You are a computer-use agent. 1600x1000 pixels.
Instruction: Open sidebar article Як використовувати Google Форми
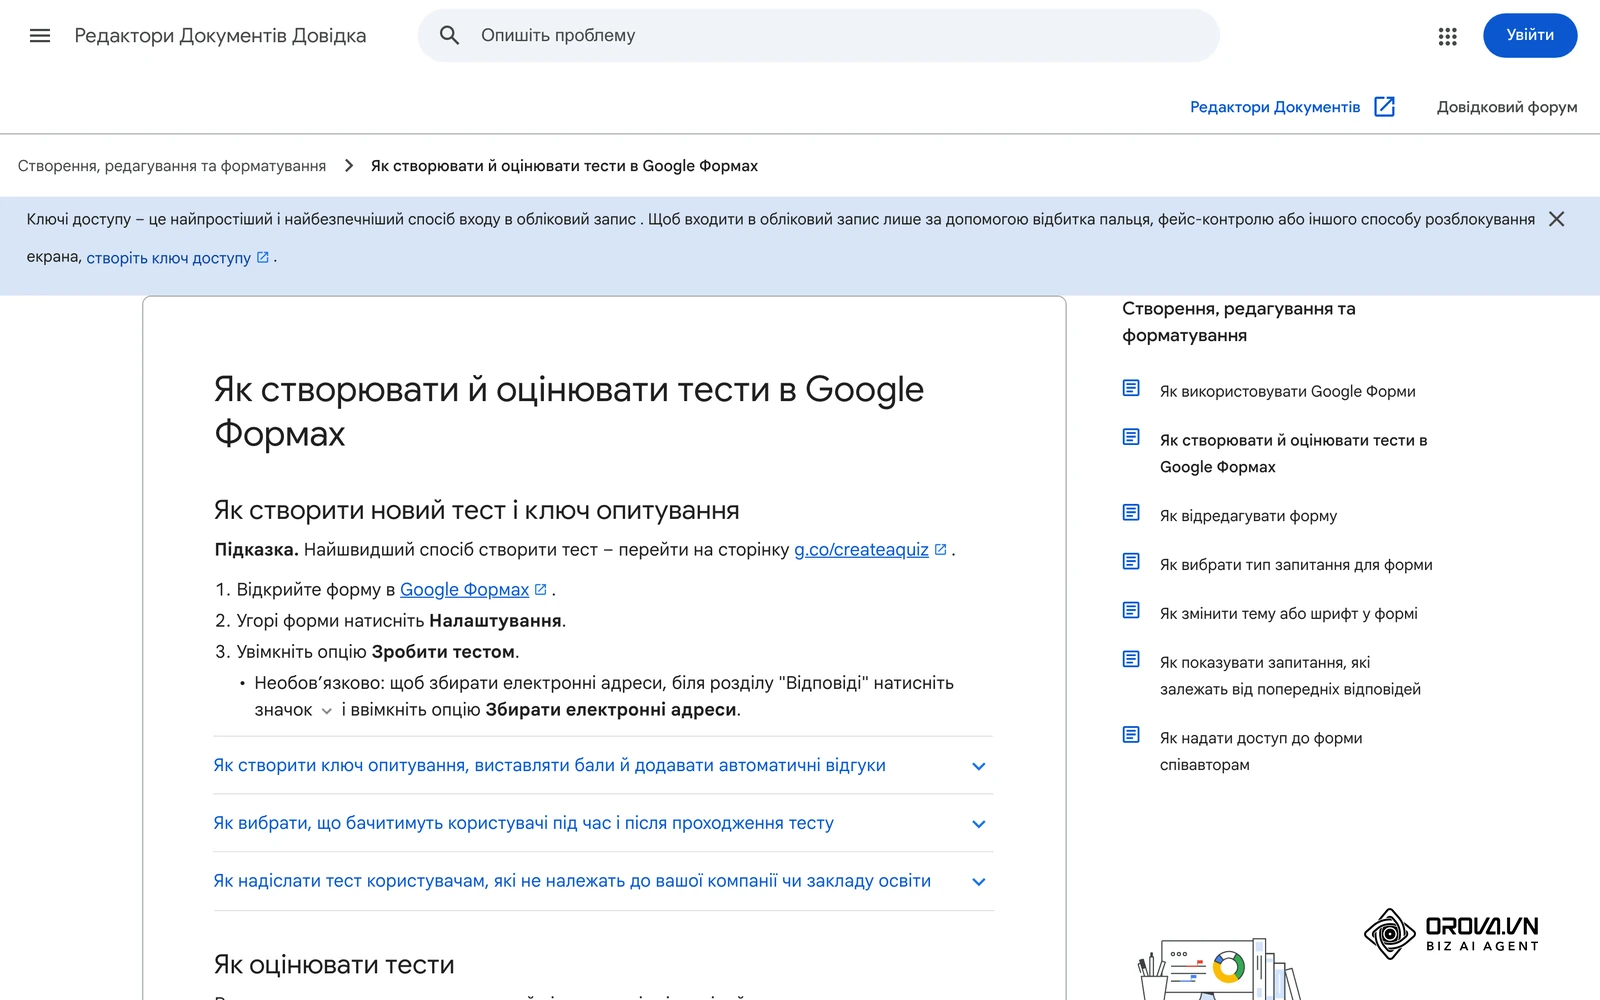[x=1287, y=392]
